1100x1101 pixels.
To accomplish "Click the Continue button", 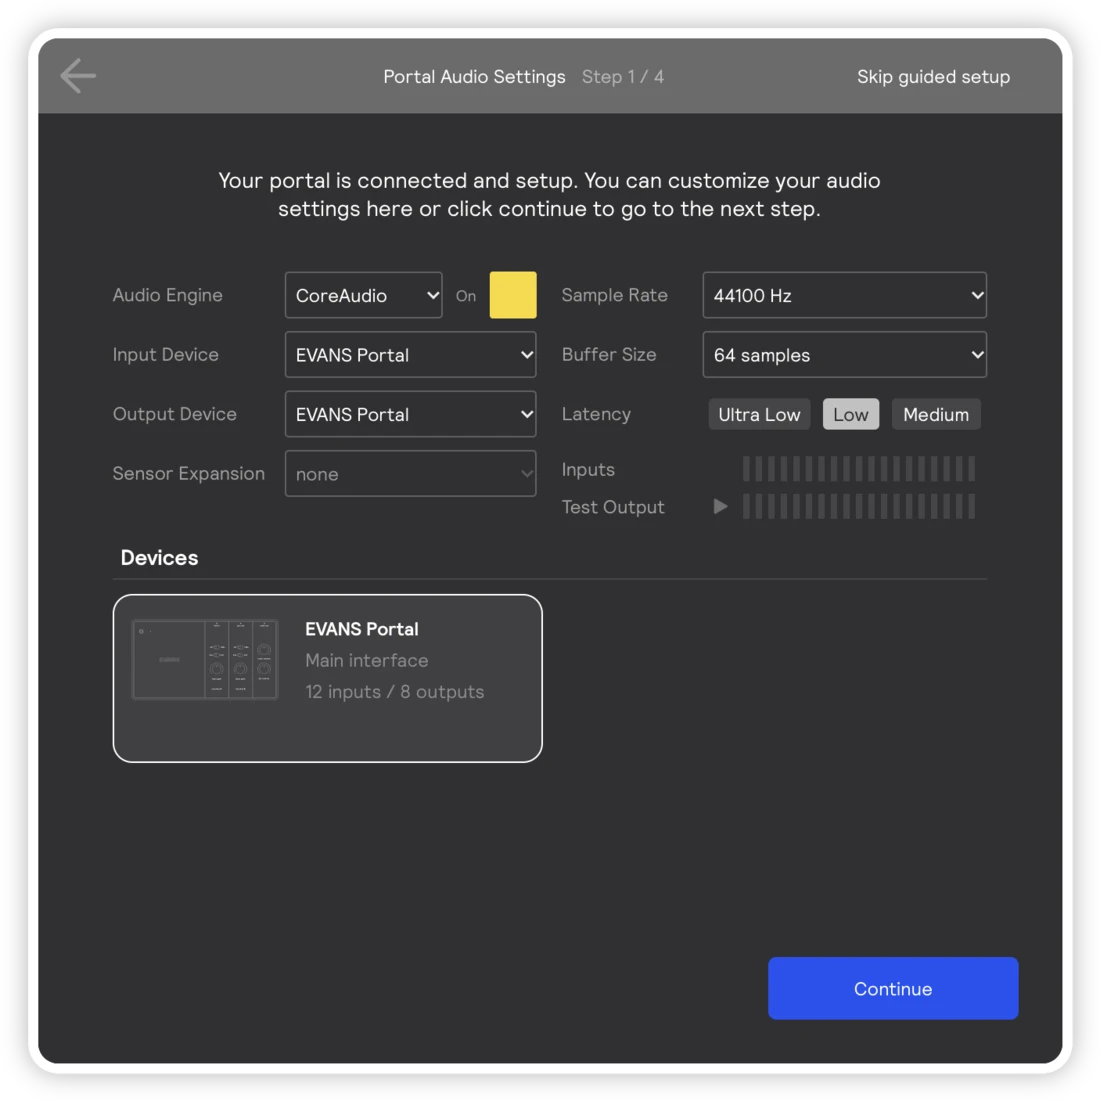I will [893, 988].
